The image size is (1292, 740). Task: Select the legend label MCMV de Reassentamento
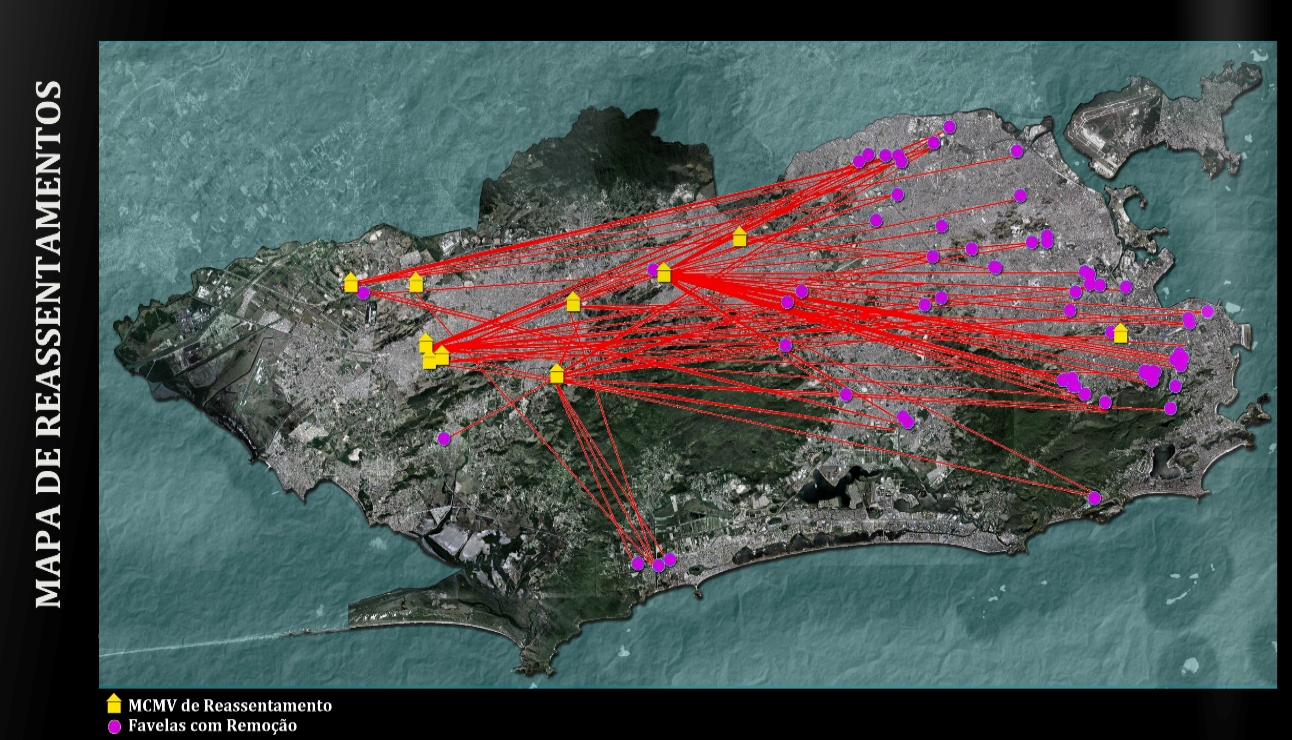click(x=230, y=706)
